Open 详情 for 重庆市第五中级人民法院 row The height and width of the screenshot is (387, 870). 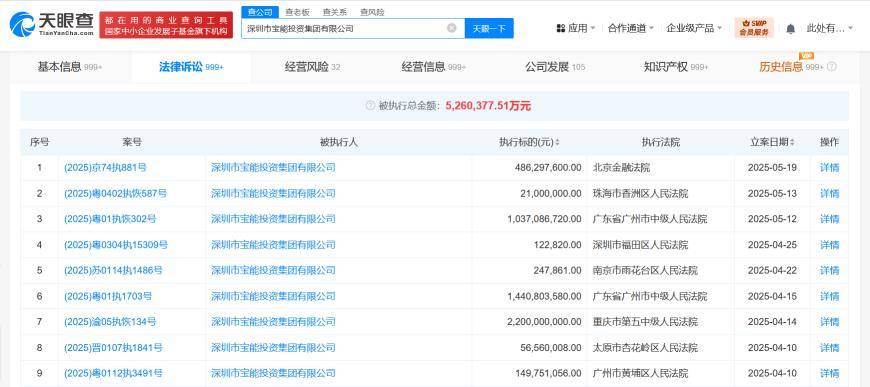click(829, 321)
